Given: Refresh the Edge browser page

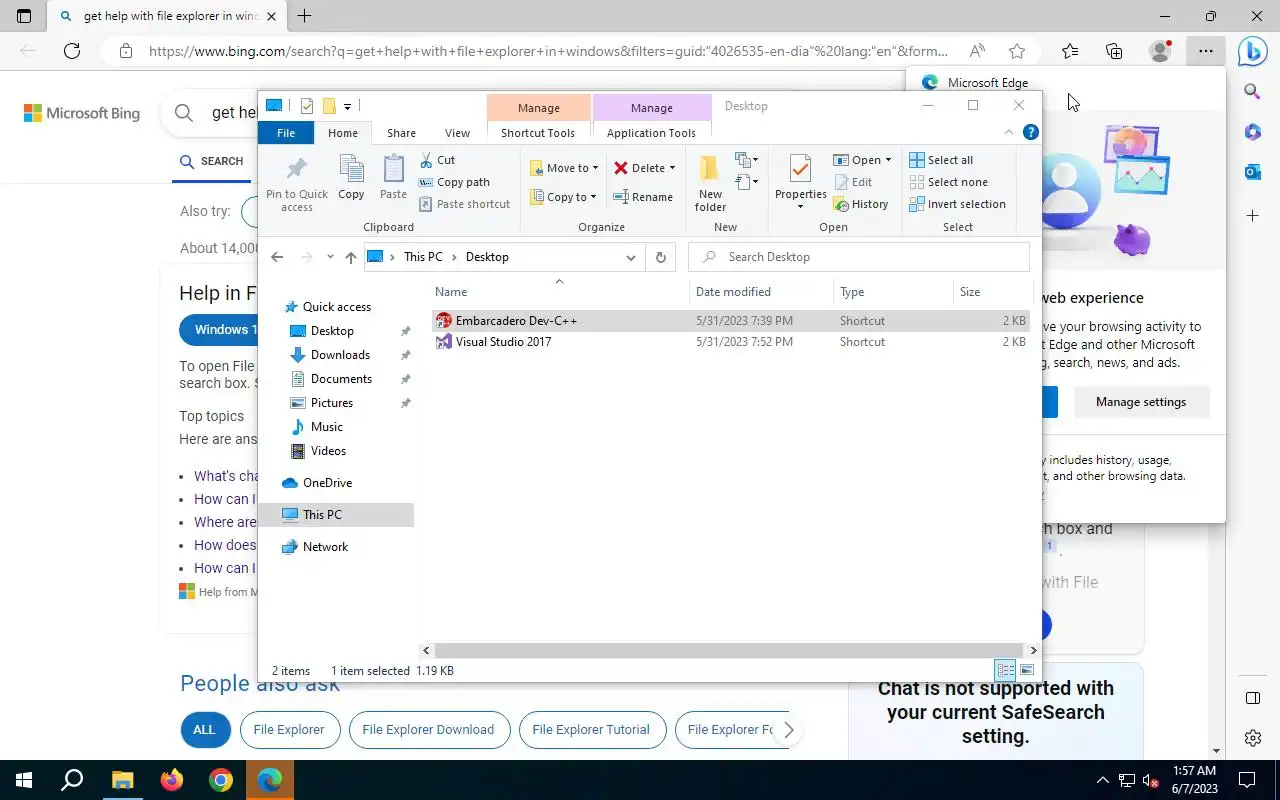Looking at the screenshot, I should [x=72, y=51].
